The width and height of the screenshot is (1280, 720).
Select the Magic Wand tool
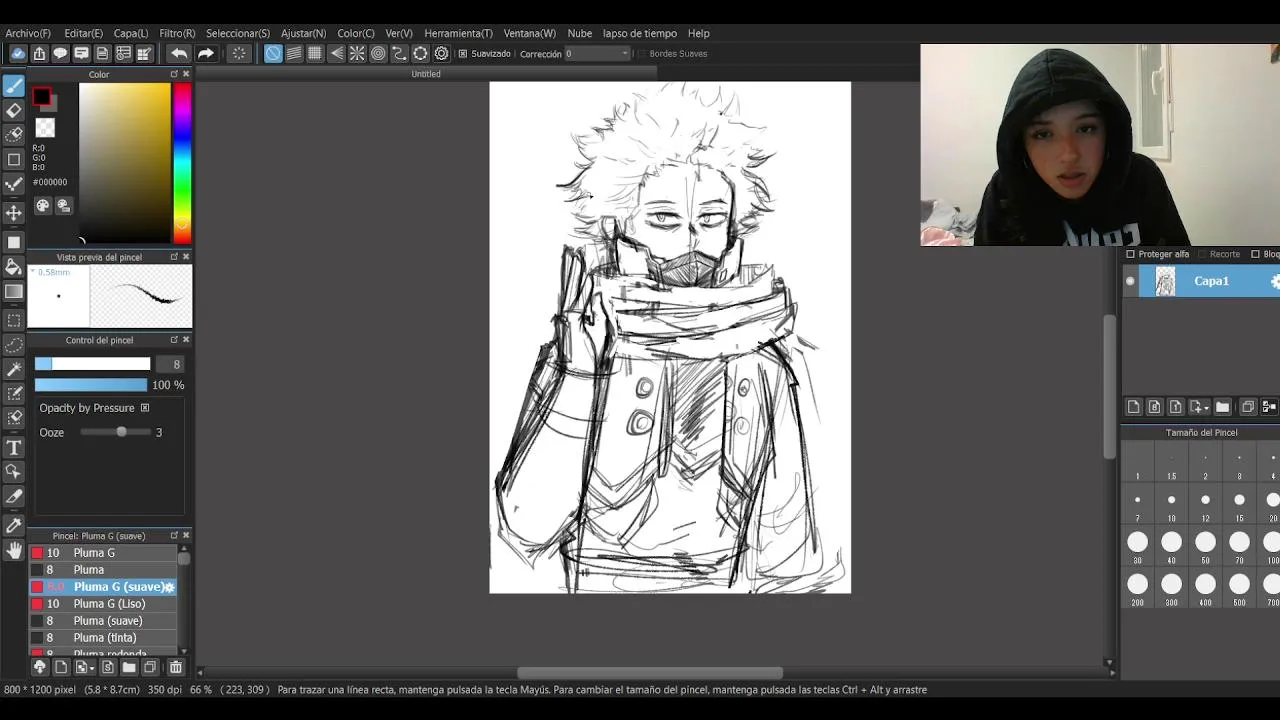click(x=14, y=370)
